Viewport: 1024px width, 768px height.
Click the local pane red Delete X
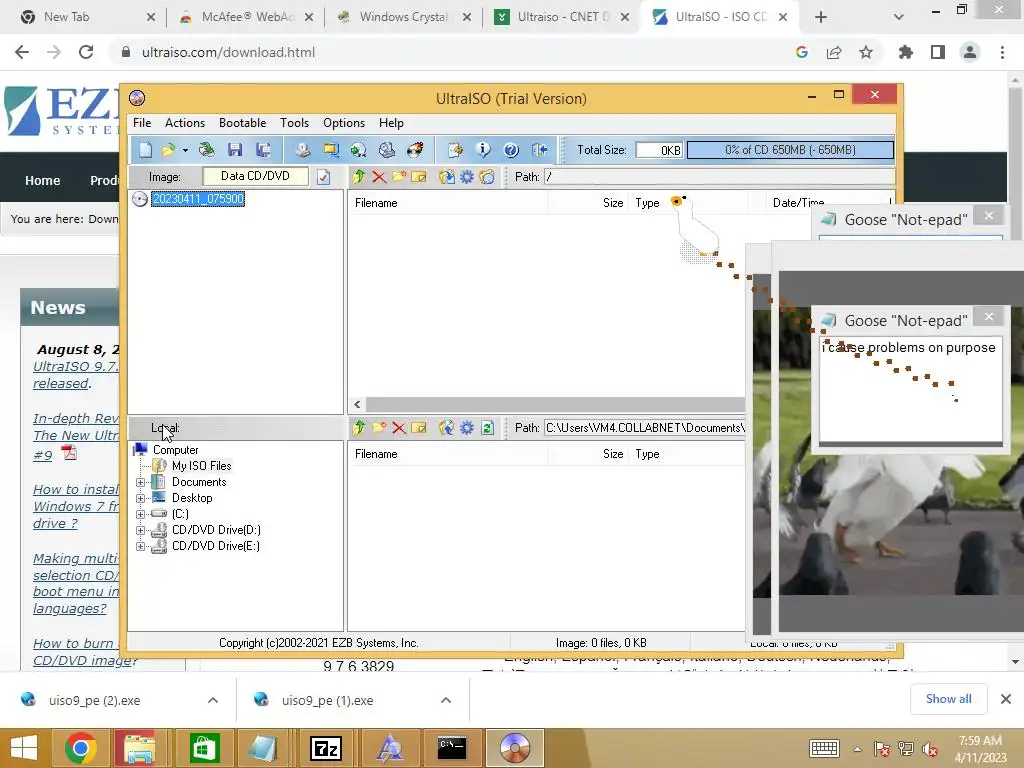coord(399,428)
